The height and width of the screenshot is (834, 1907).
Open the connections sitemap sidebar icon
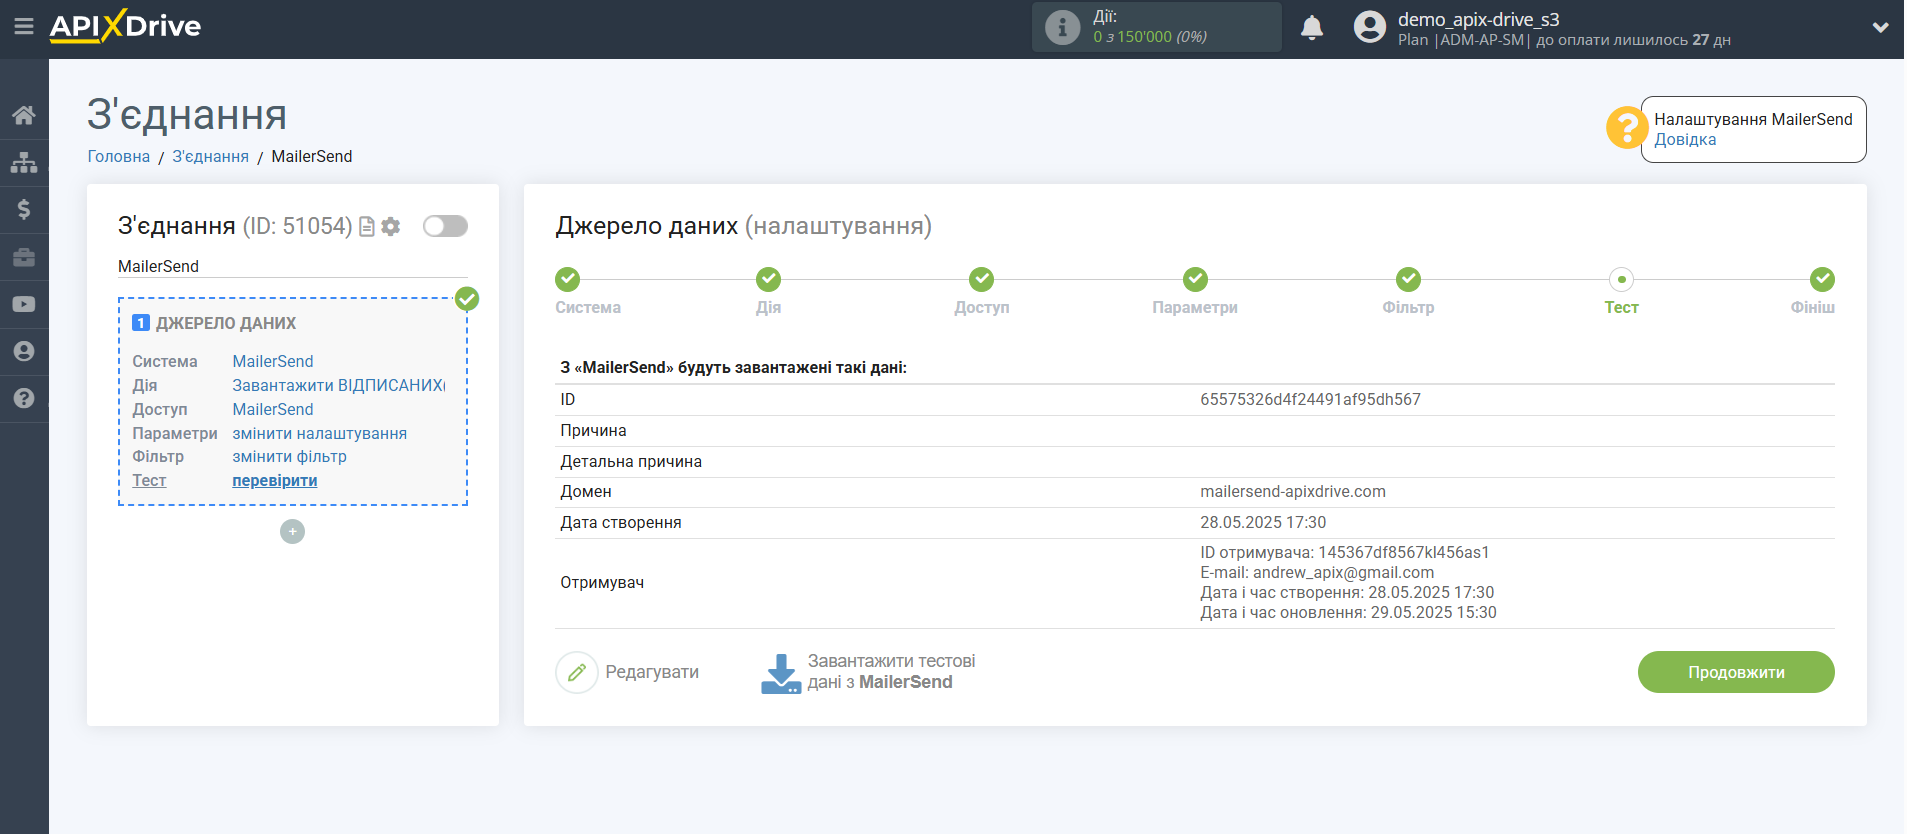(x=24, y=162)
